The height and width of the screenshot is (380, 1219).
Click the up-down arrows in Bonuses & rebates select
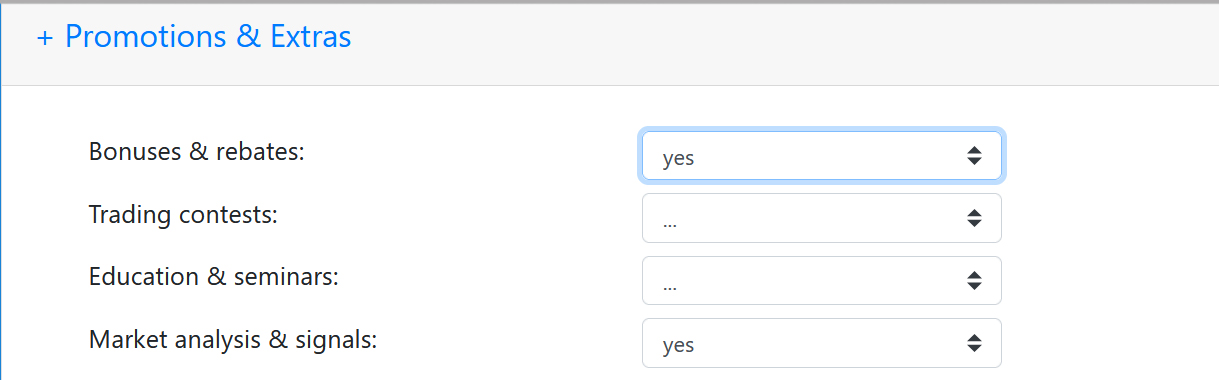pyautogui.click(x=974, y=156)
